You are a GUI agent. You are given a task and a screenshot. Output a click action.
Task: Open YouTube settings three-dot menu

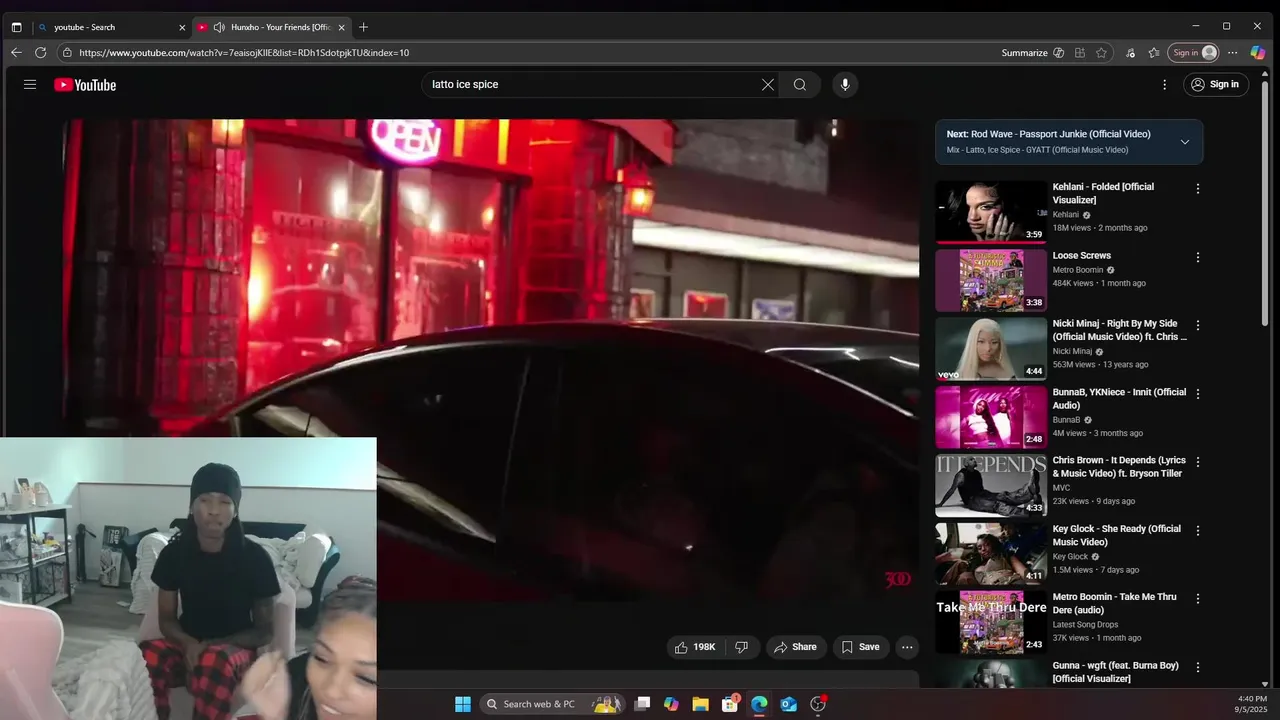[x=1164, y=85]
